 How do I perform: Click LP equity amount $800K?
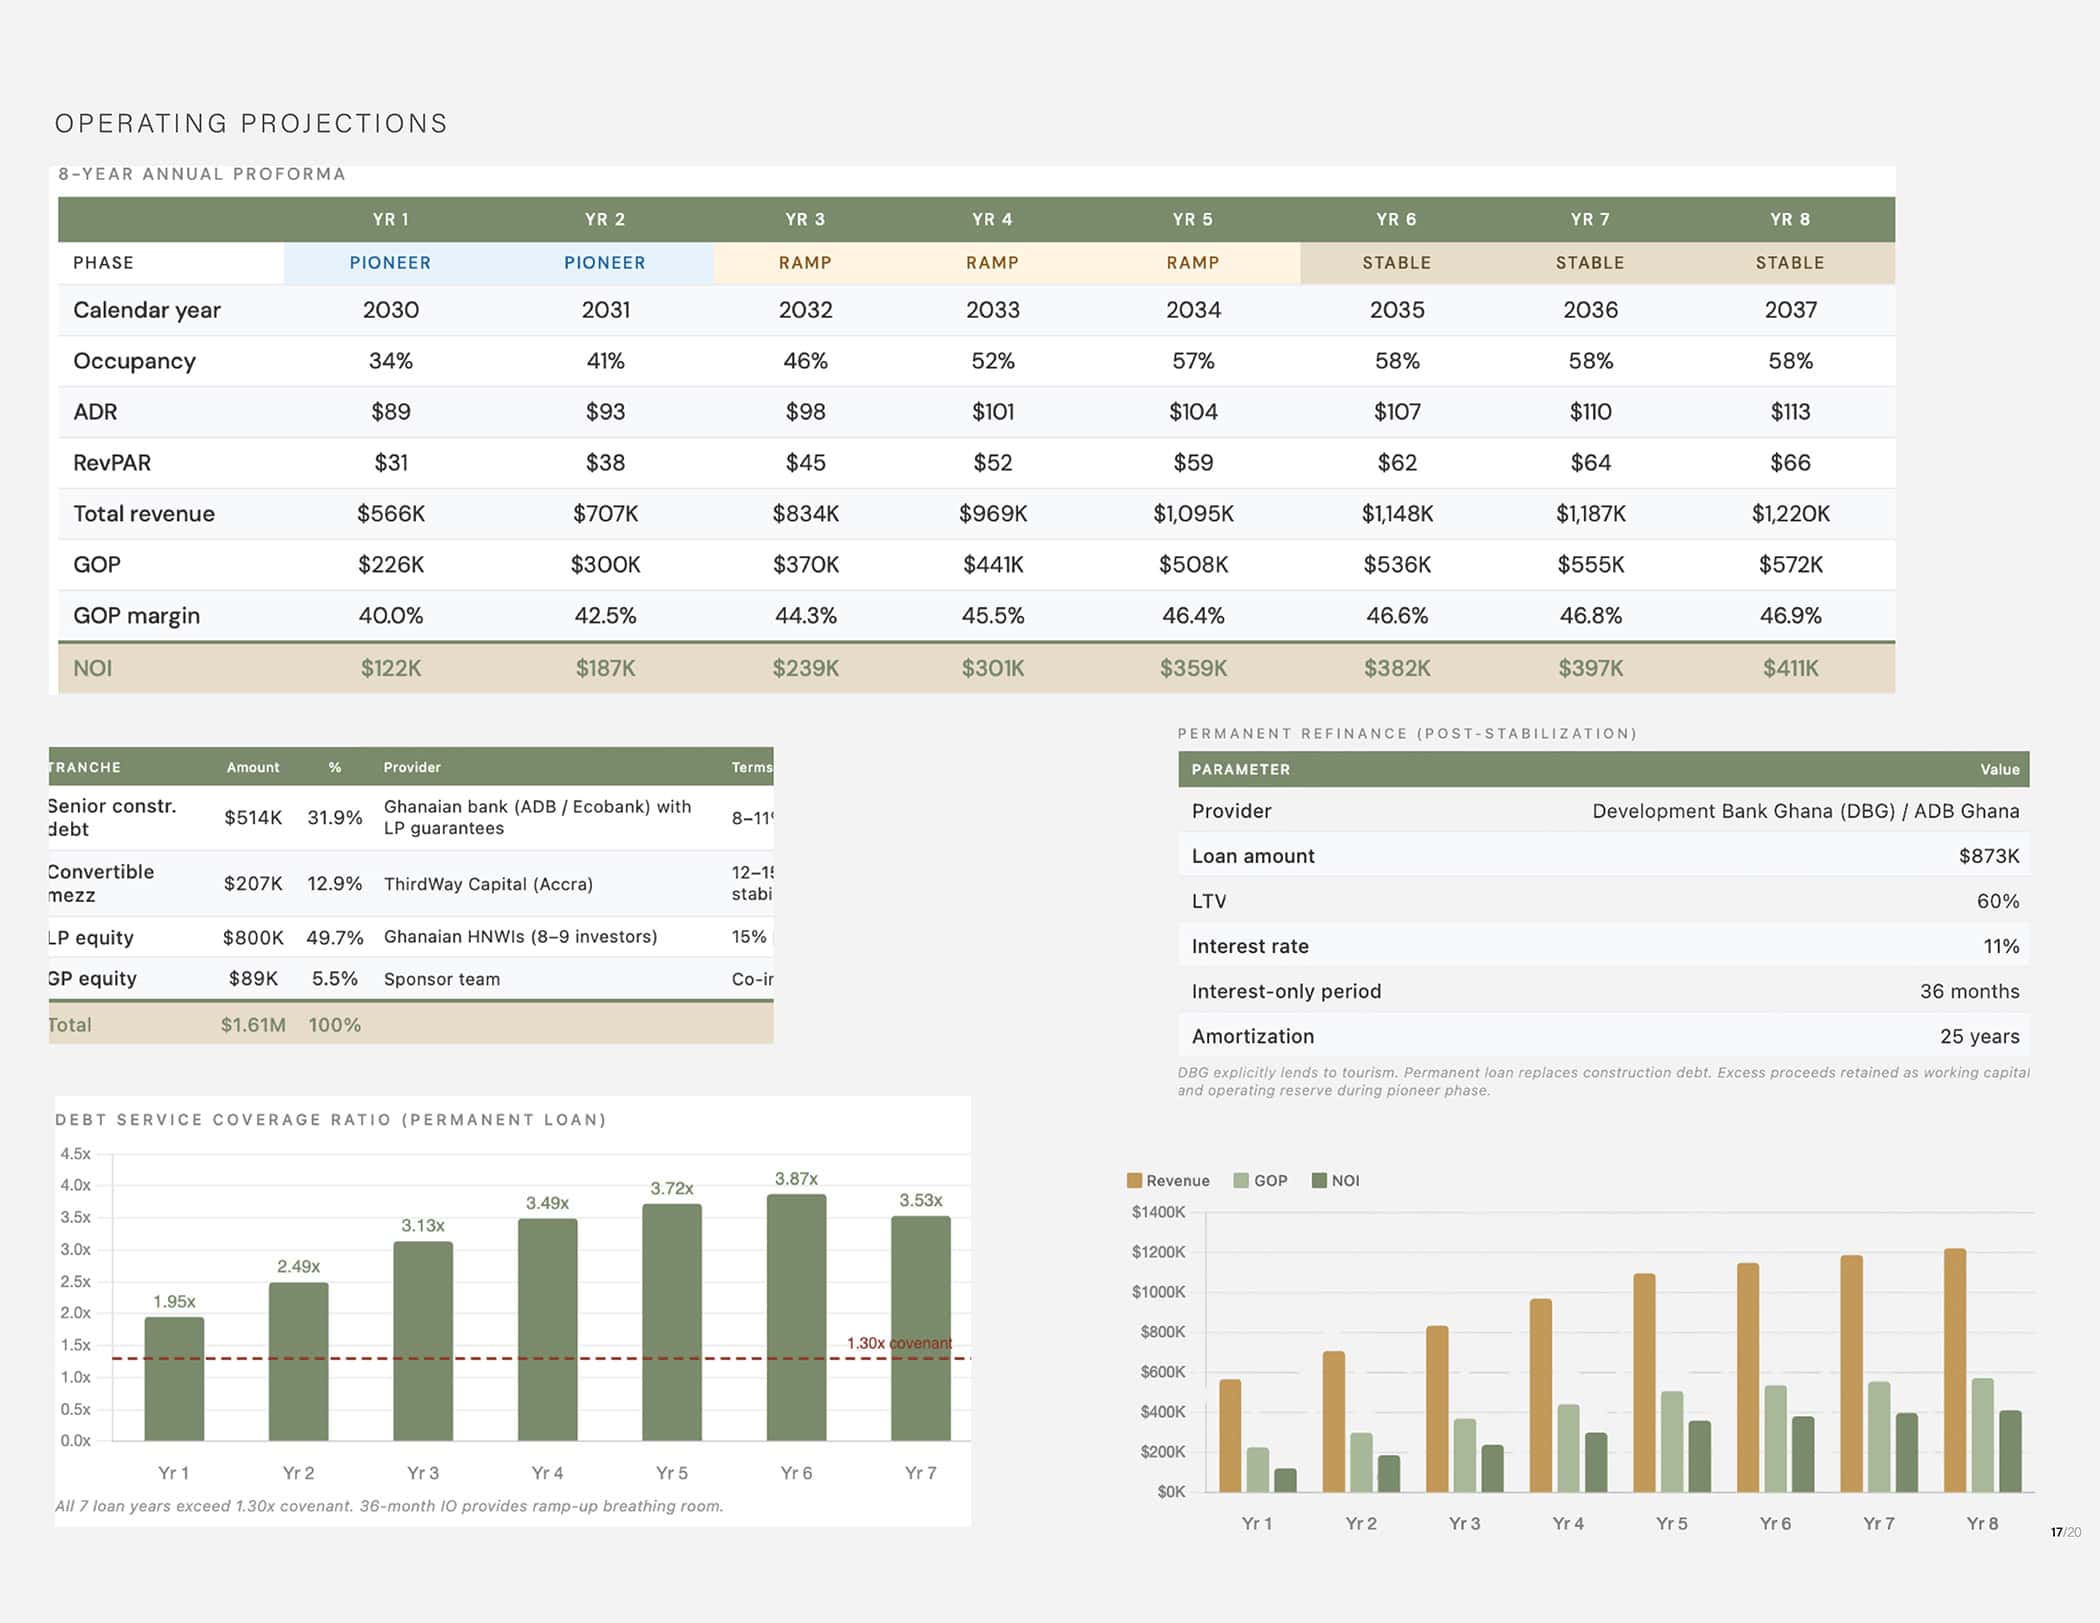pos(253,938)
